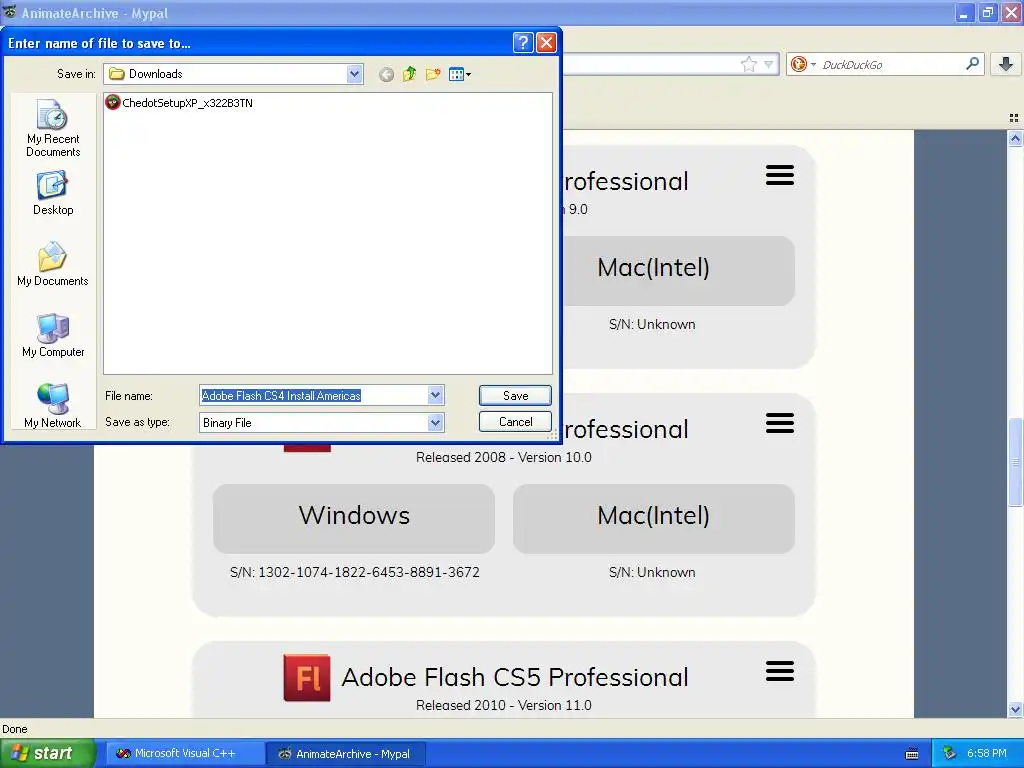
Task: Create a new folder in Downloads
Action: 433,74
